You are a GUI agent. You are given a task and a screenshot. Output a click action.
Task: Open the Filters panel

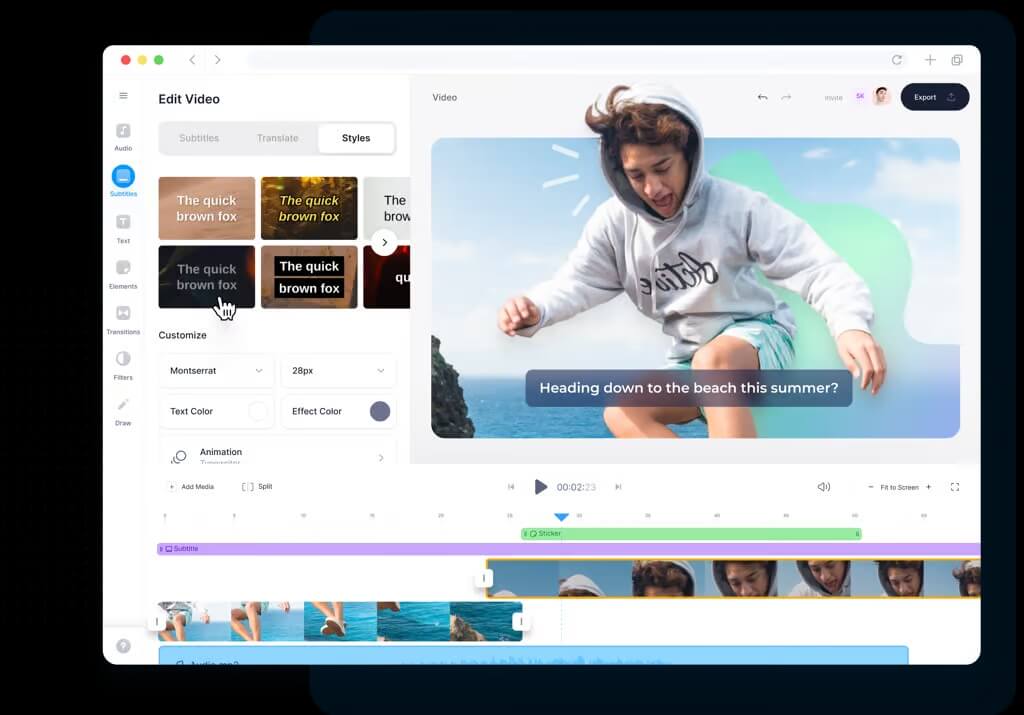pyautogui.click(x=123, y=365)
